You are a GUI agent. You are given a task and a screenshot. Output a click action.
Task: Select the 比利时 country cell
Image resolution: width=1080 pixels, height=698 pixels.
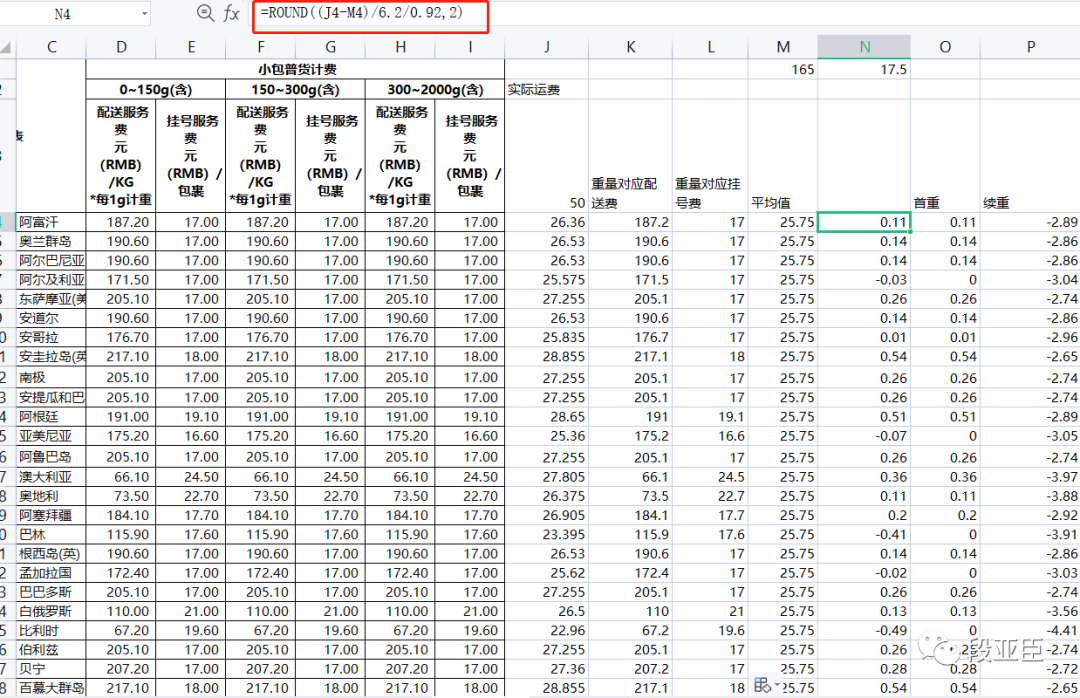point(52,630)
